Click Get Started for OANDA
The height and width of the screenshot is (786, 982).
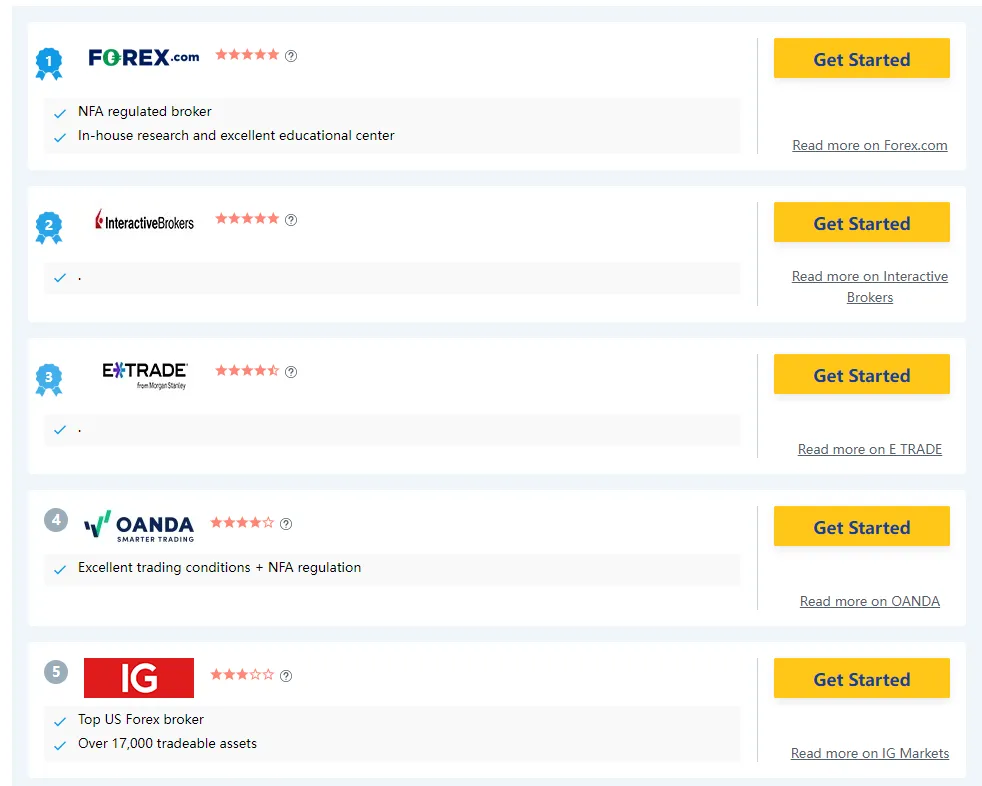(x=862, y=526)
